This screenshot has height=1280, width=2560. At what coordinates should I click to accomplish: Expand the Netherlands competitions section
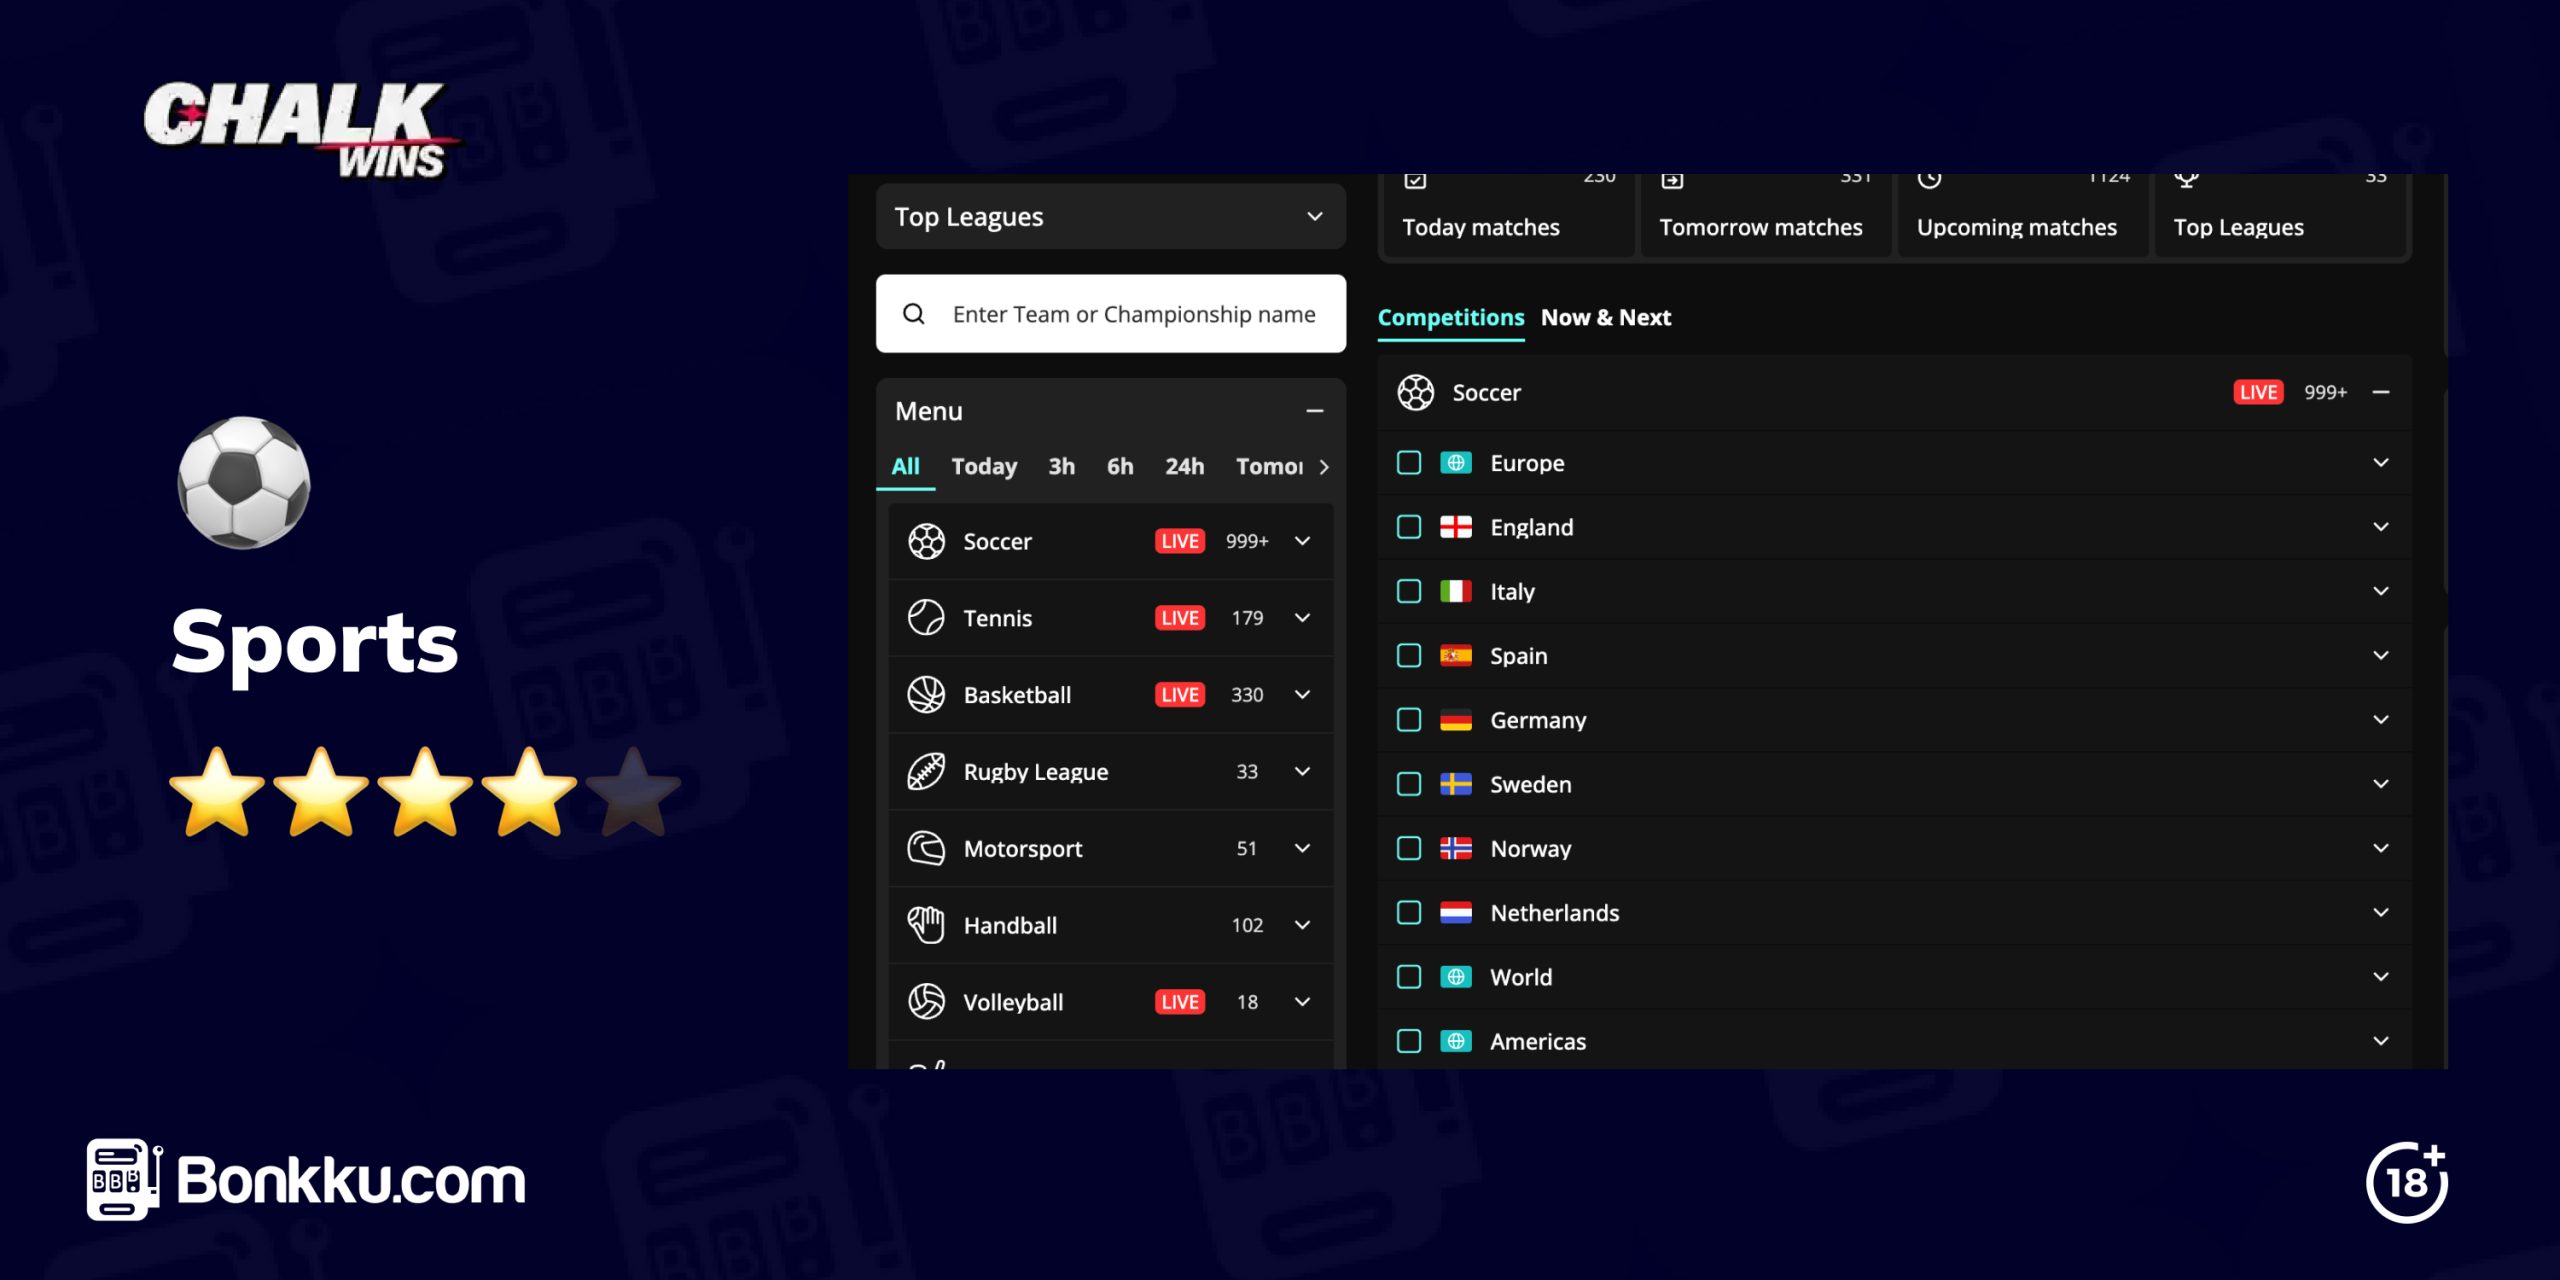[x=2380, y=911]
